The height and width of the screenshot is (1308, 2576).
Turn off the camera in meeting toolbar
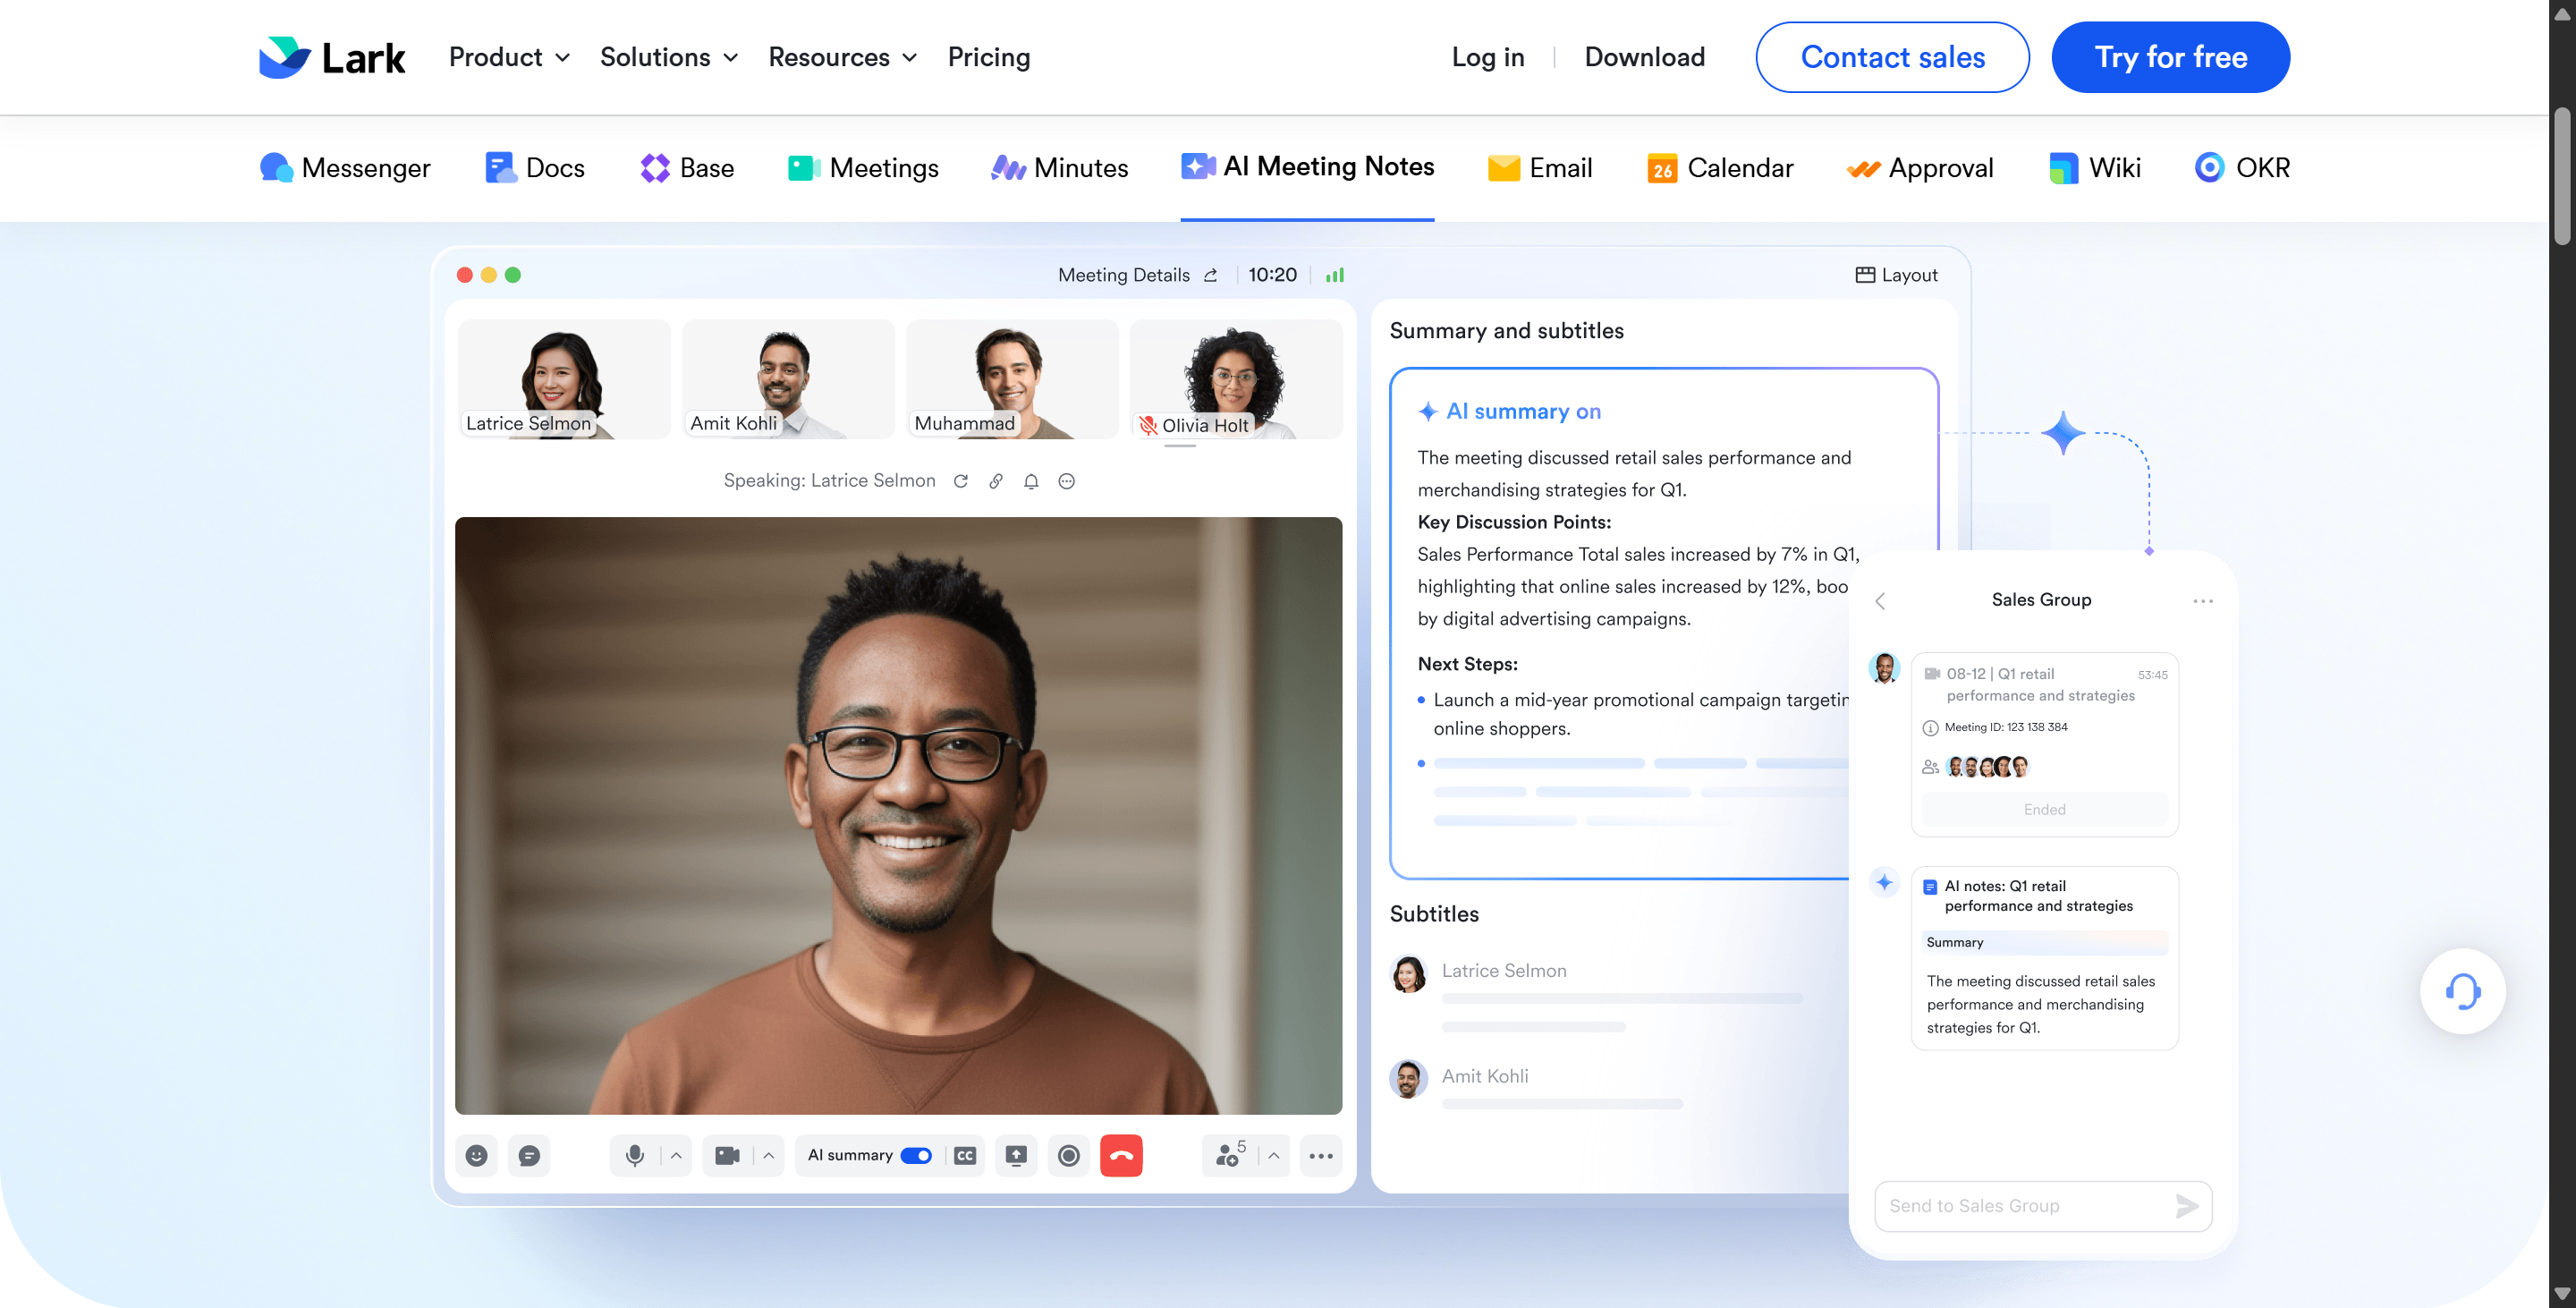click(727, 1155)
